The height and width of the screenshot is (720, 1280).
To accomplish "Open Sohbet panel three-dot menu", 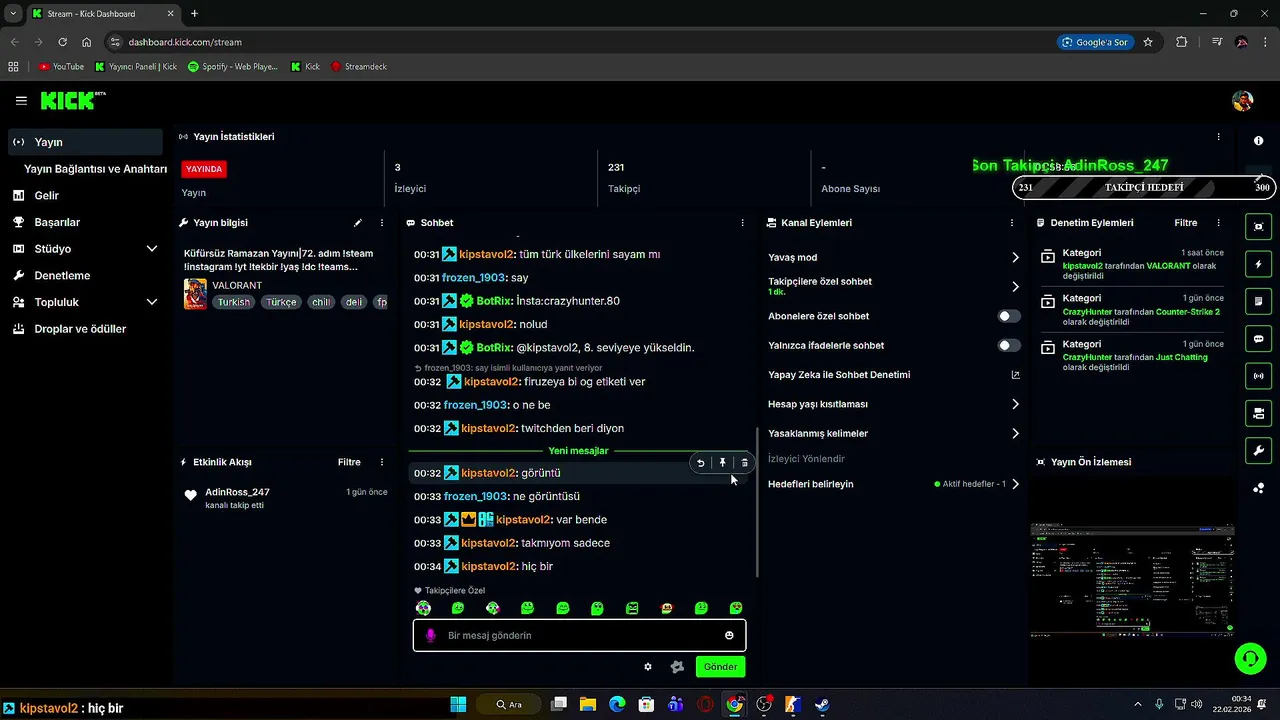I will point(742,223).
